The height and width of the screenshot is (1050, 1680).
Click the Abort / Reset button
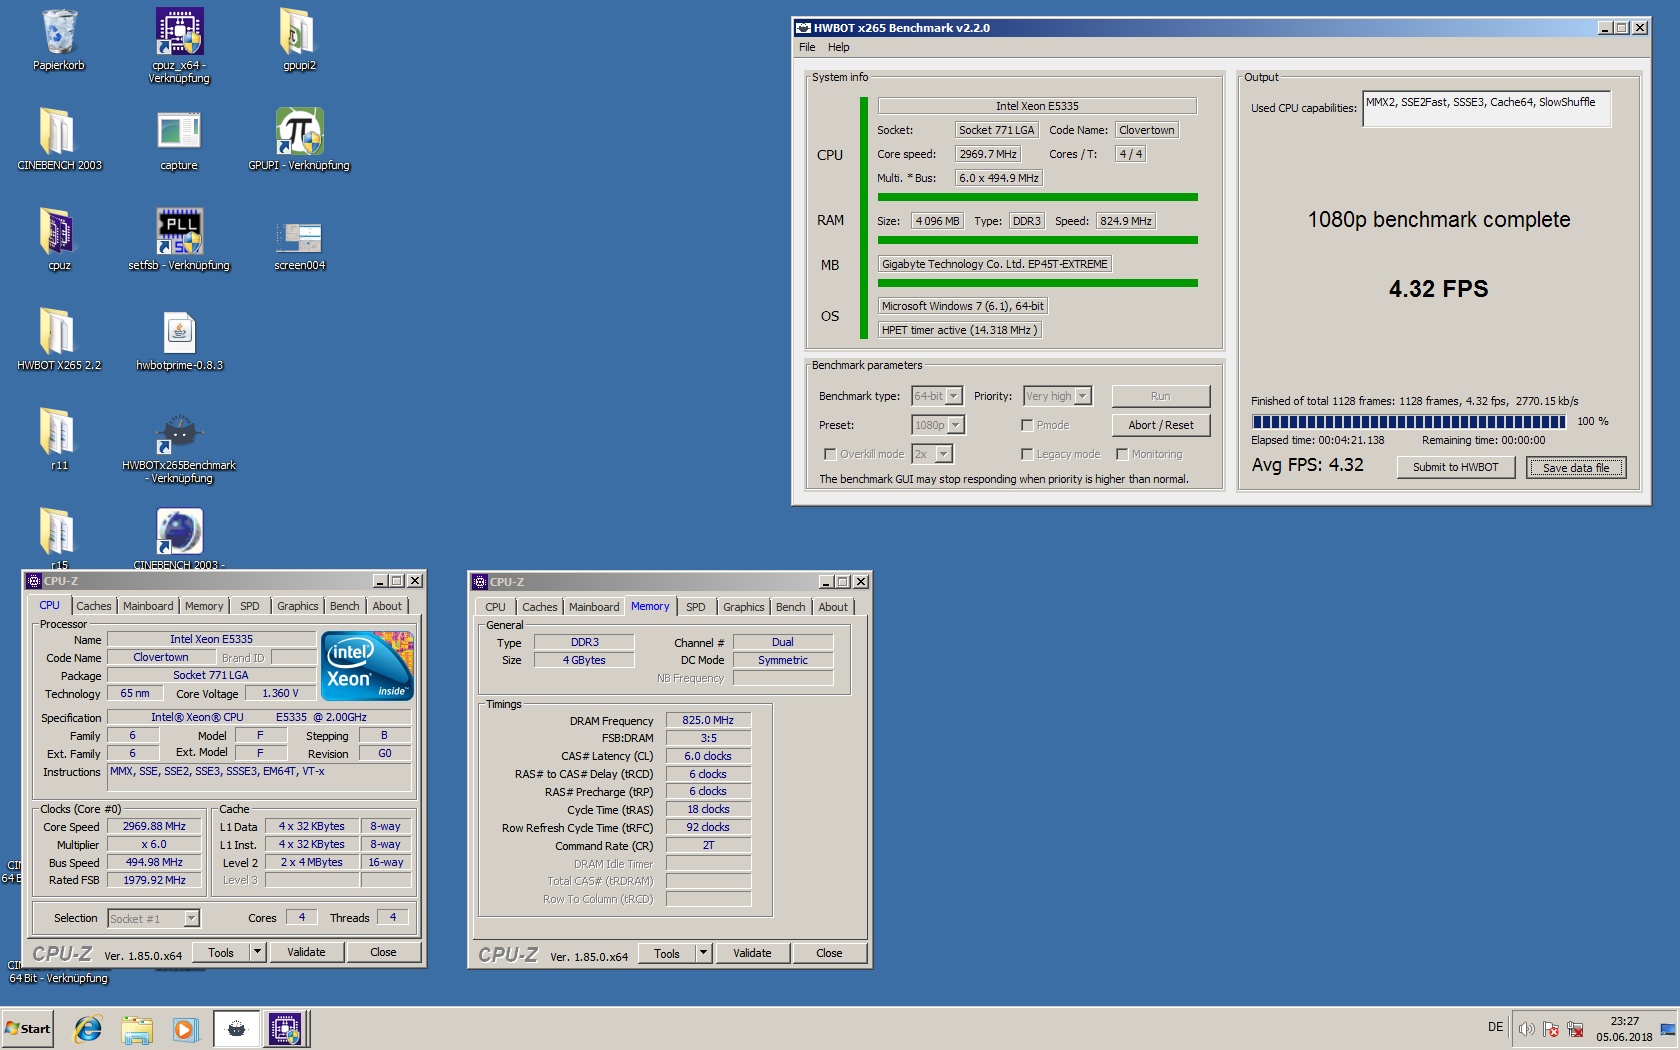1161,425
